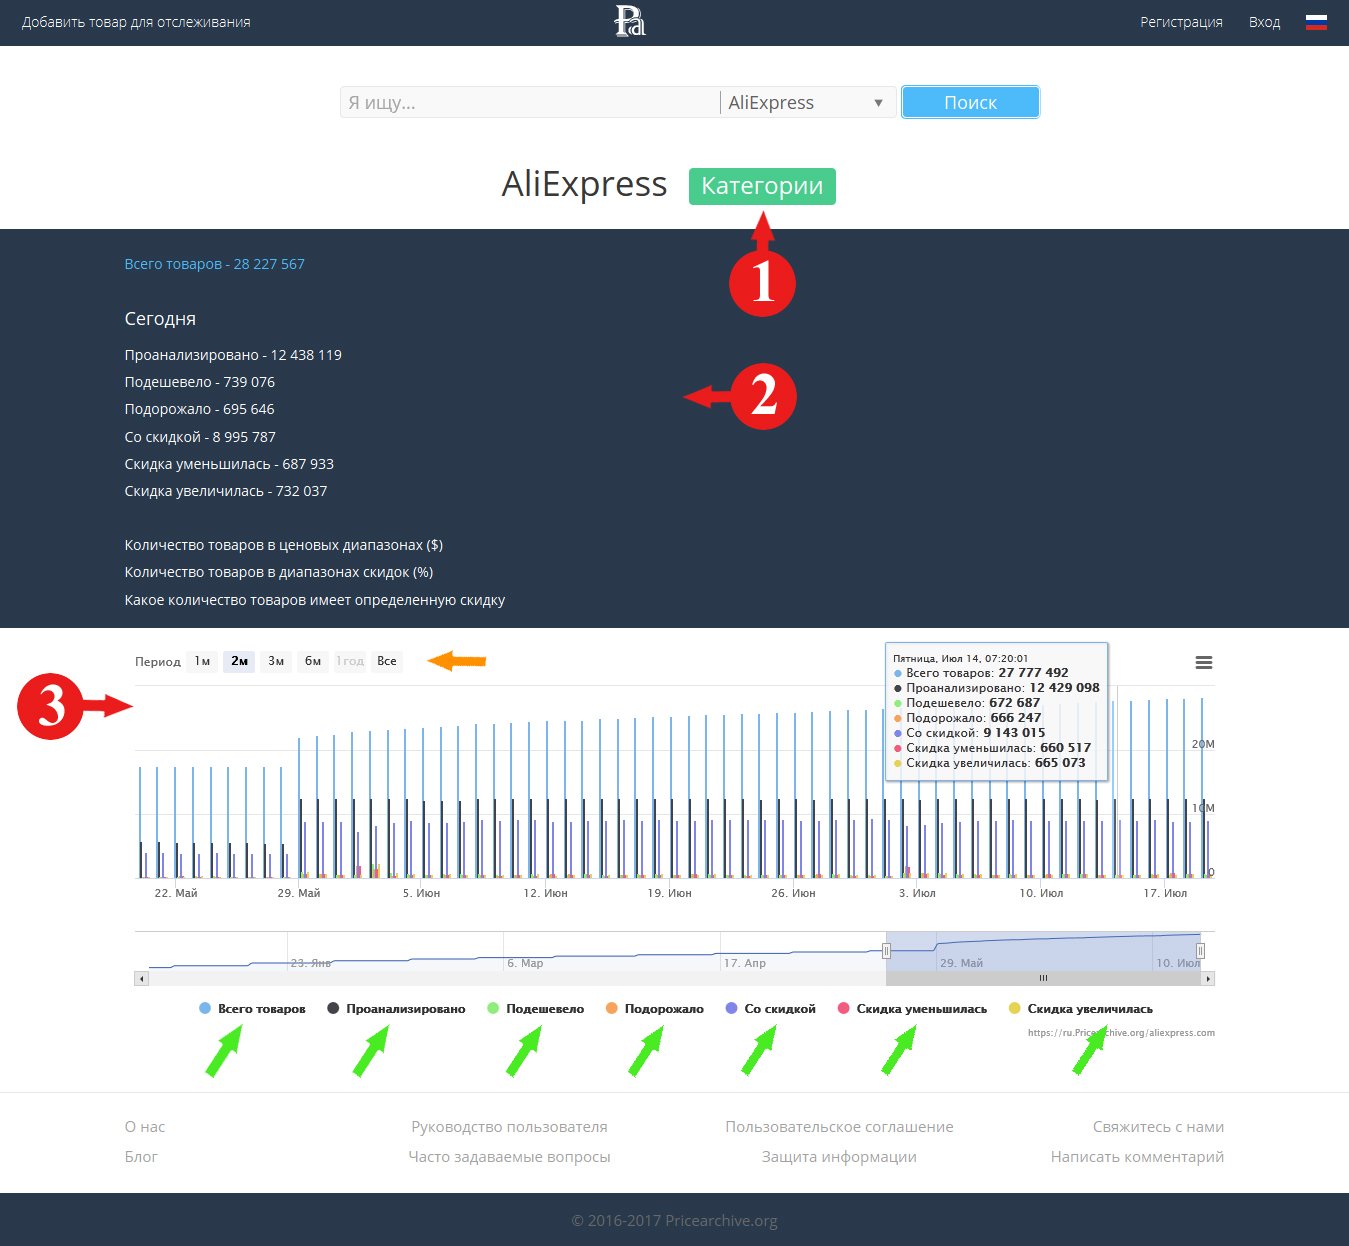Select the 1м period button
The image size is (1349, 1246).
[202, 661]
